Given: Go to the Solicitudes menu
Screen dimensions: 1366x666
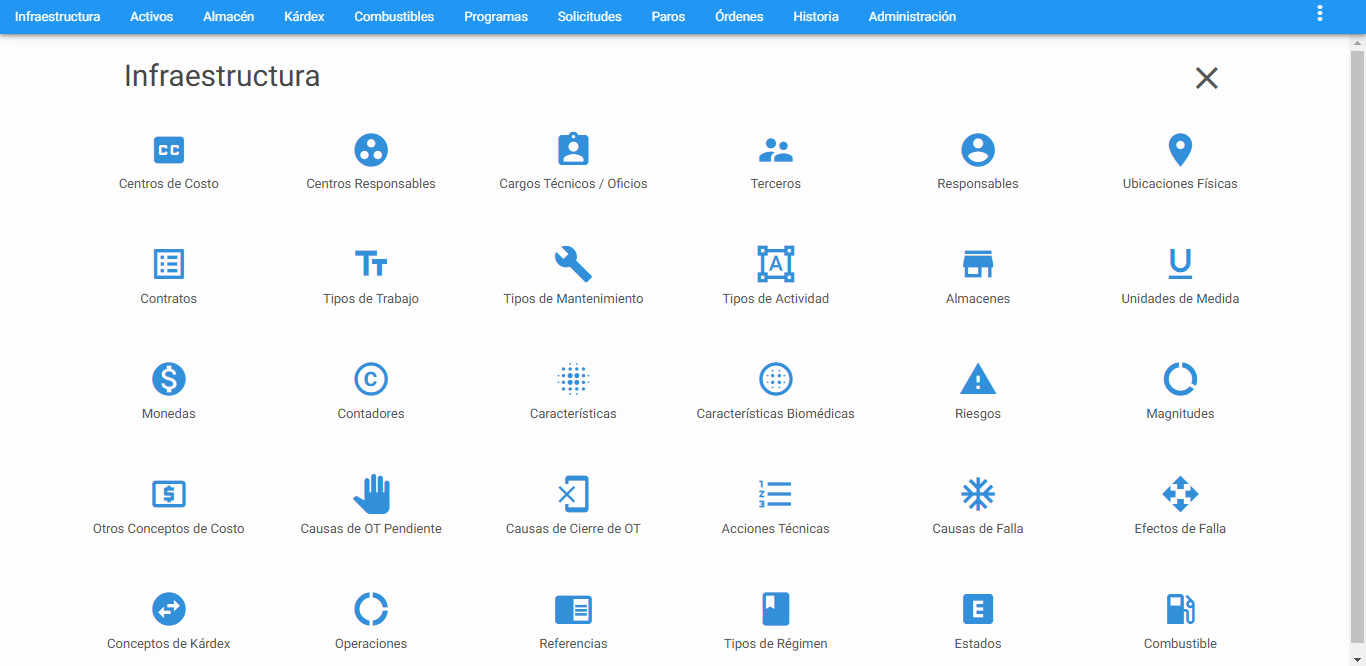Looking at the screenshot, I should pyautogui.click(x=590, y=17).
